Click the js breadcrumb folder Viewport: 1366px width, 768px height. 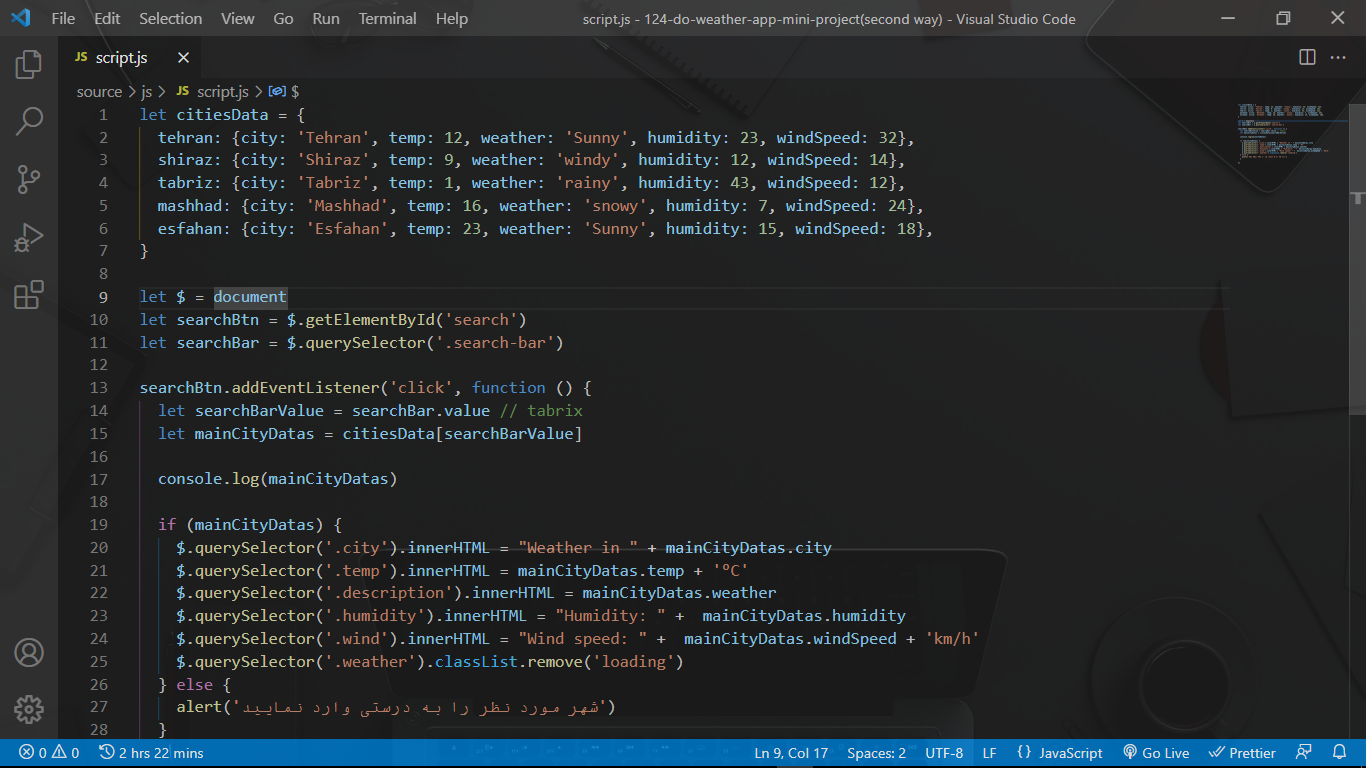[x=147, y=91]
